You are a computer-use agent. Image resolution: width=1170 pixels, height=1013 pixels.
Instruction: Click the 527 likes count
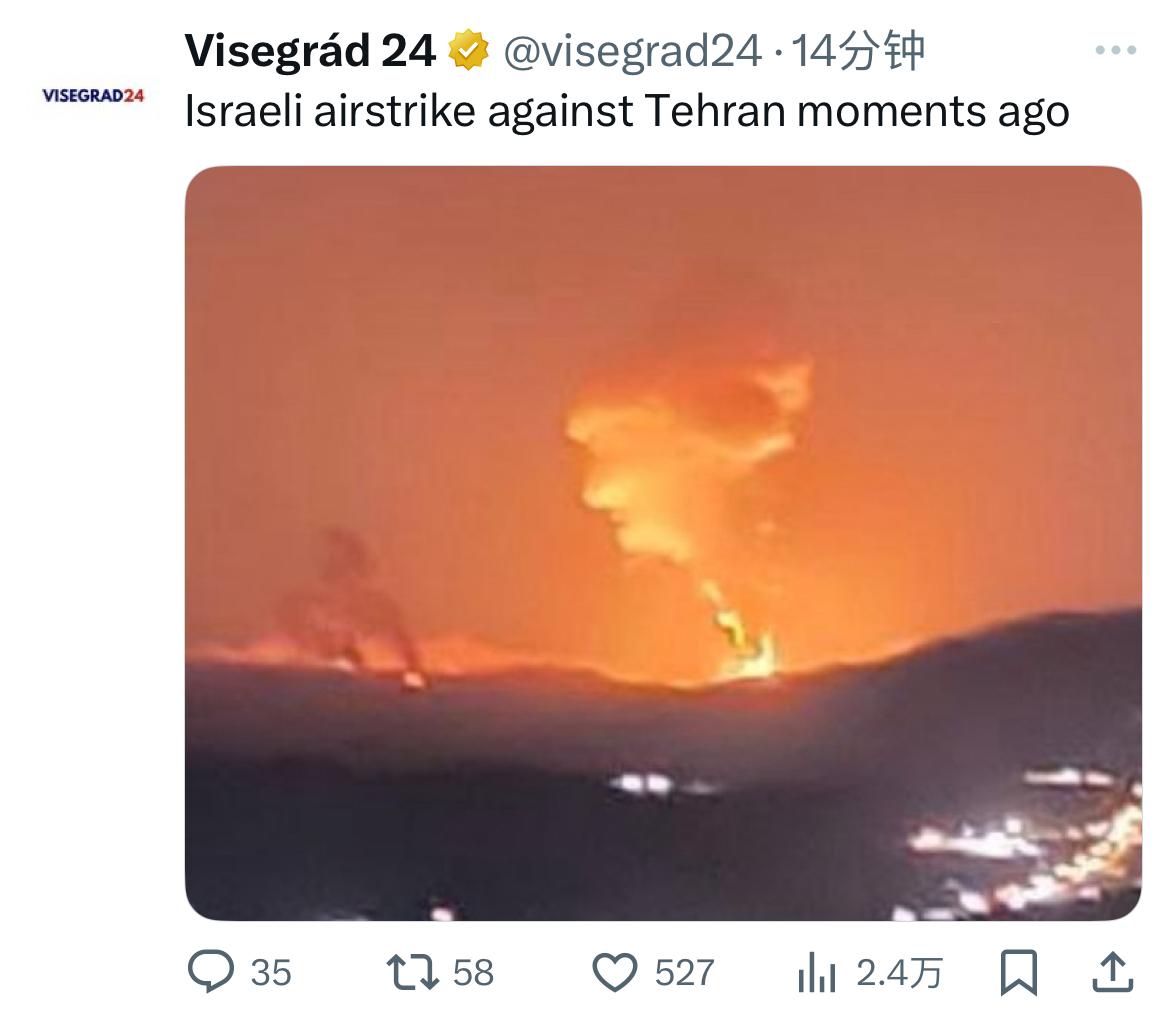(684, 973)
